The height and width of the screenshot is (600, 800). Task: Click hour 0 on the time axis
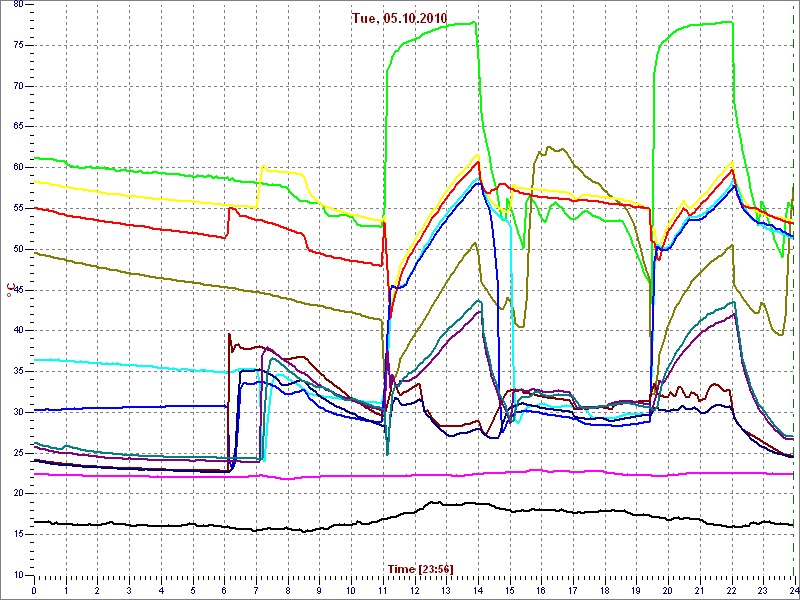34,590
